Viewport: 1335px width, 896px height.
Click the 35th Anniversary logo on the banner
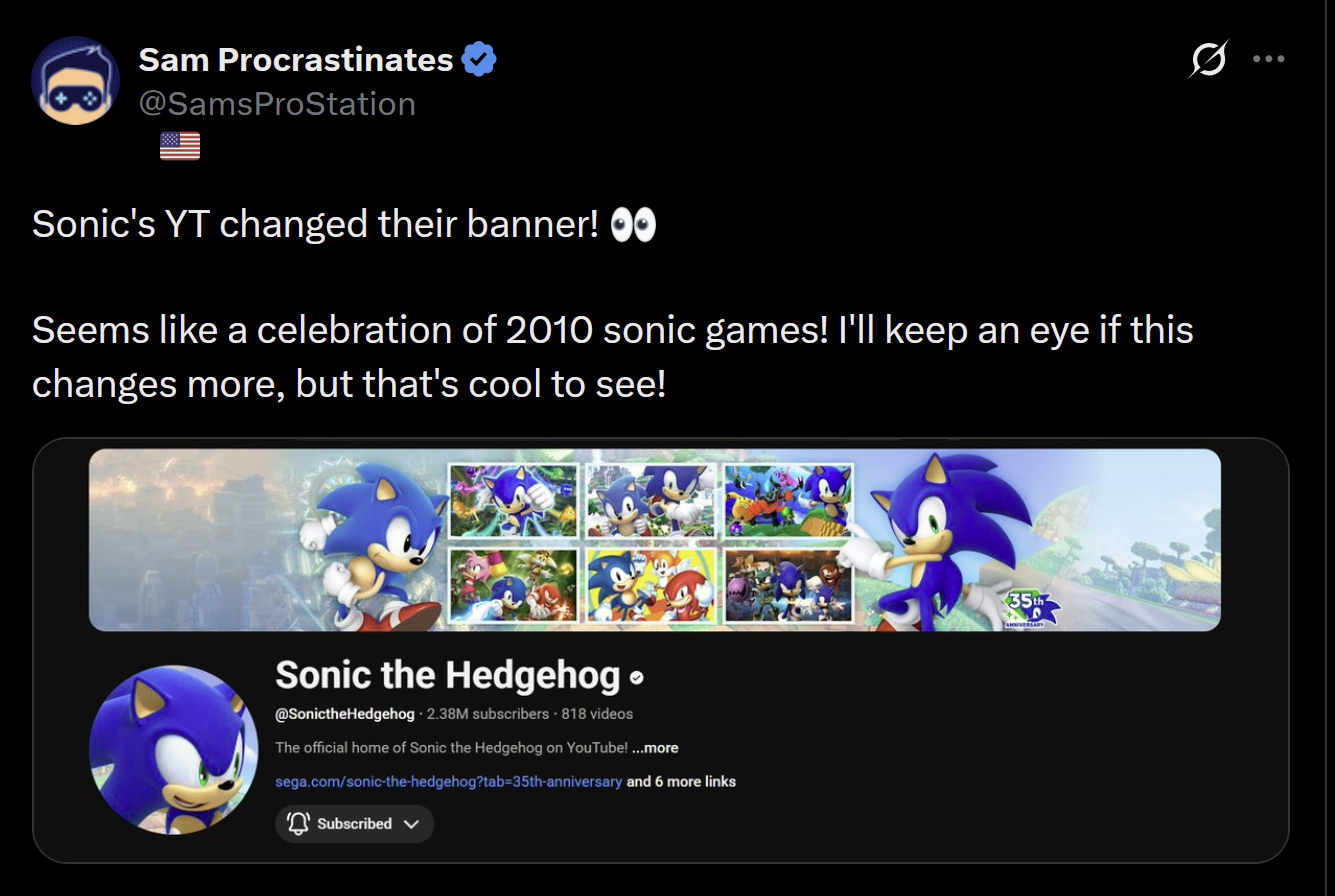tap(1029, 607)
